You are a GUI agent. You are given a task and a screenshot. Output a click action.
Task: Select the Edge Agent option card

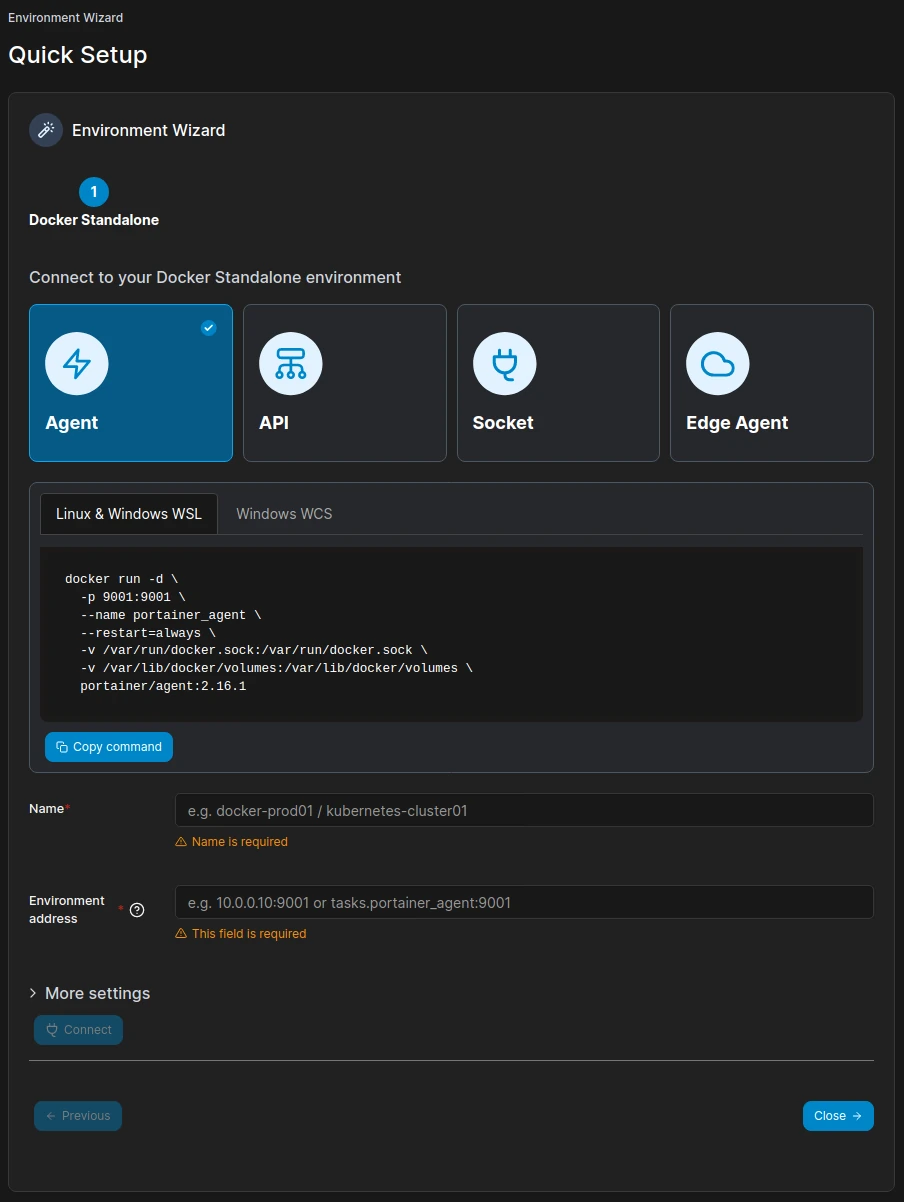(771, 383)
